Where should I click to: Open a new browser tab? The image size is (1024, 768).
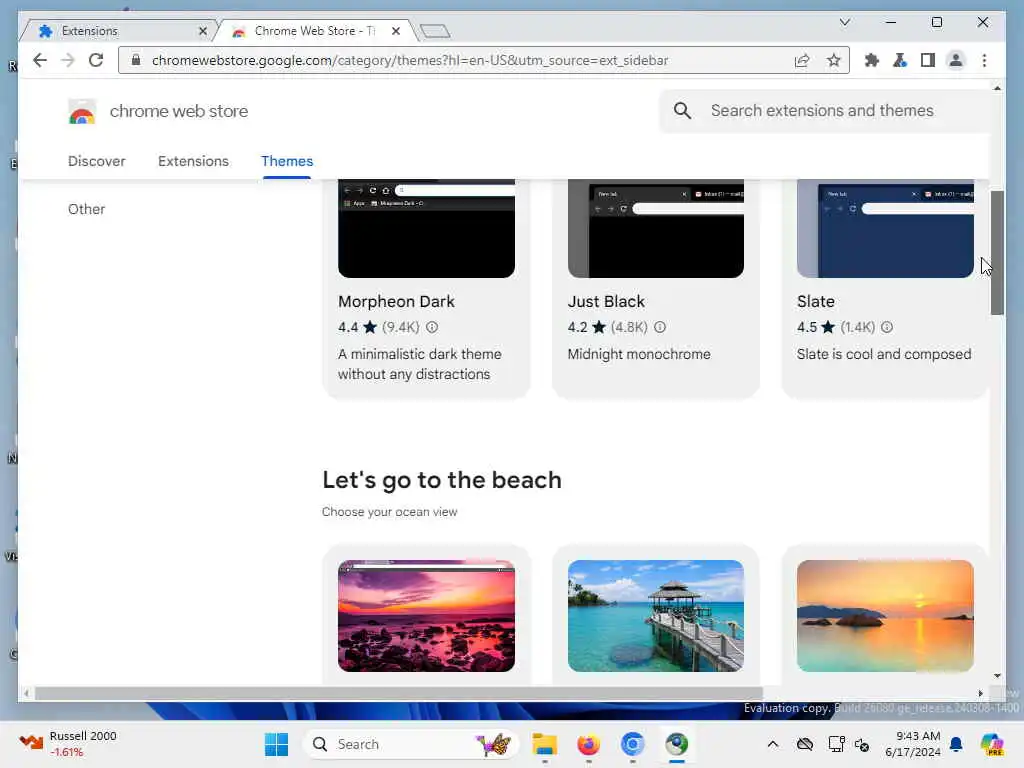[435, 31]
